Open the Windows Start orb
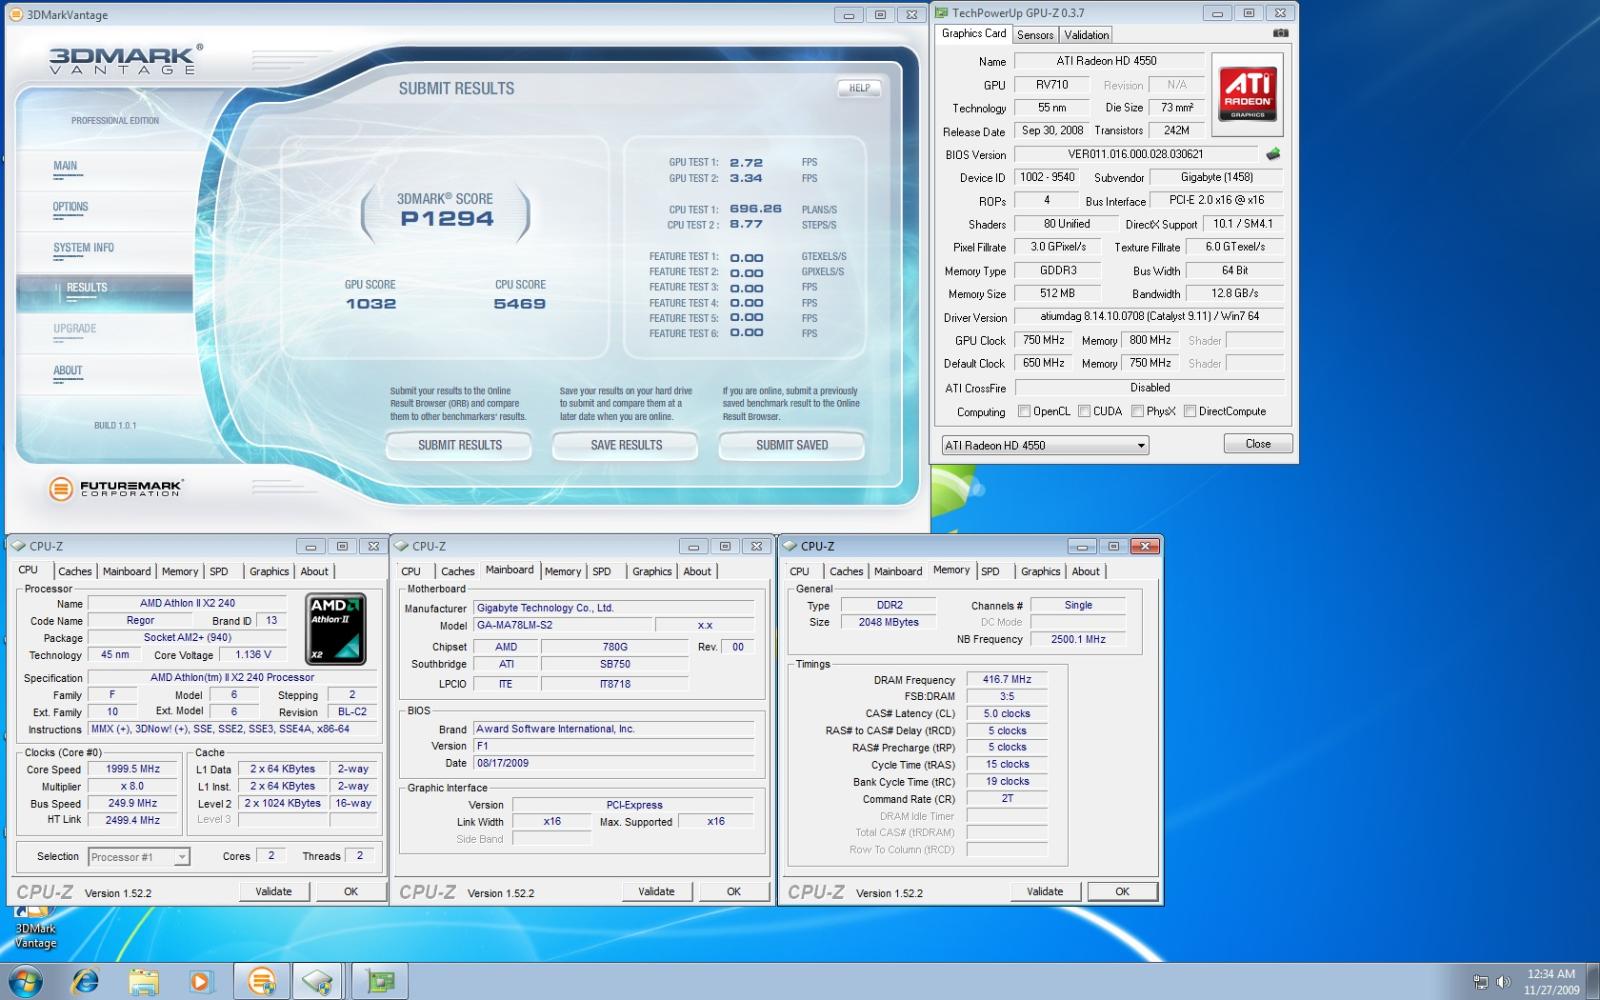The height and width of the screenshot is (1000, 1600). pos(24,981)
